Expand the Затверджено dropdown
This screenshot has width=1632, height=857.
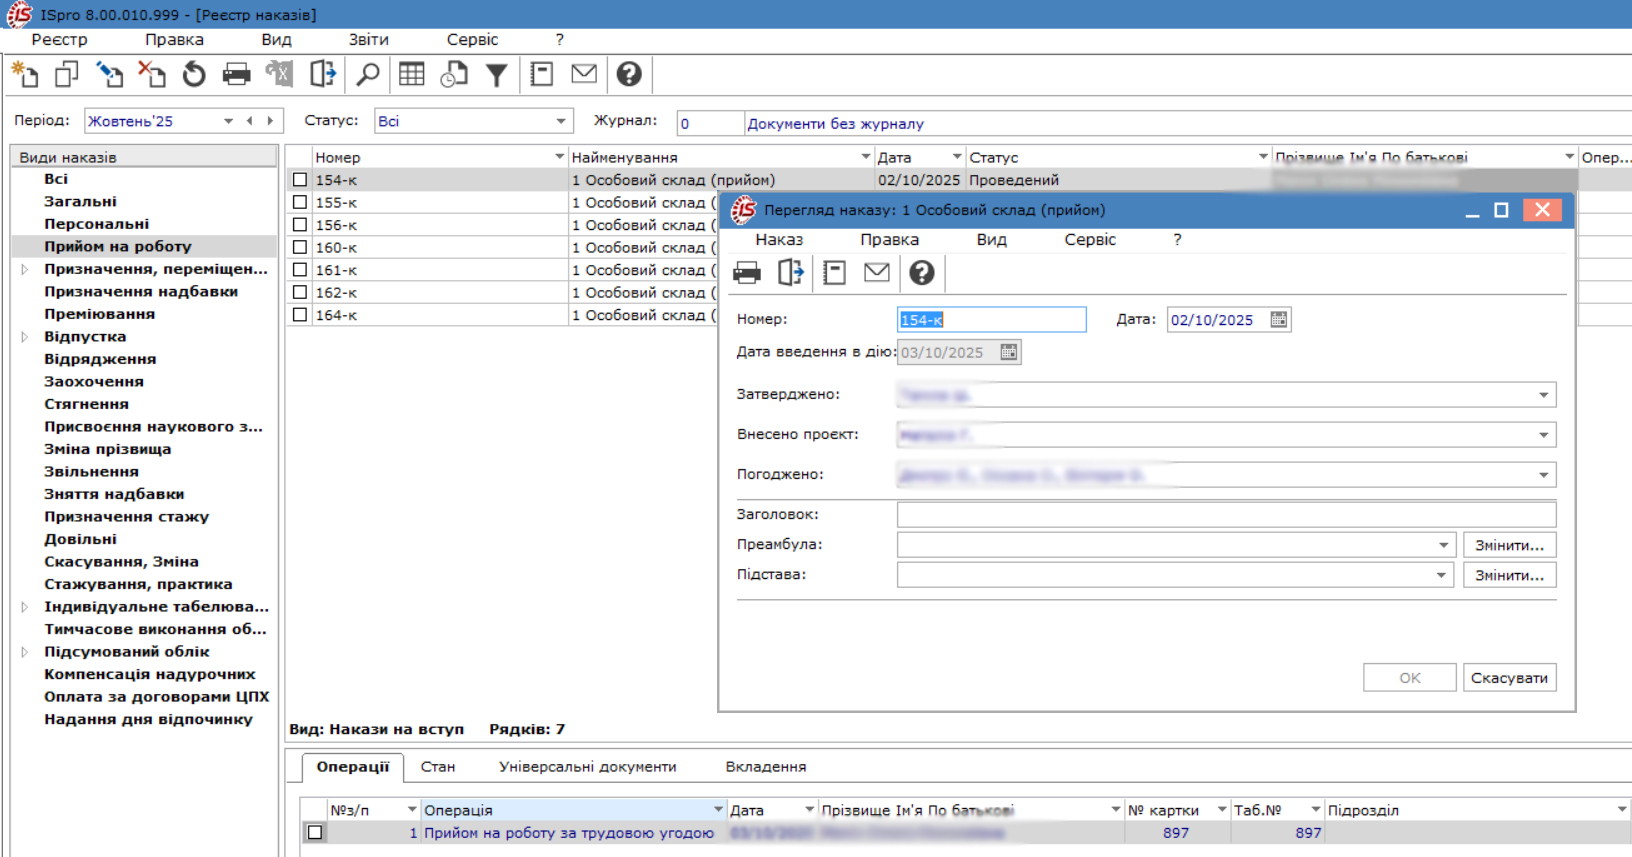click(x=1543, y=395)
